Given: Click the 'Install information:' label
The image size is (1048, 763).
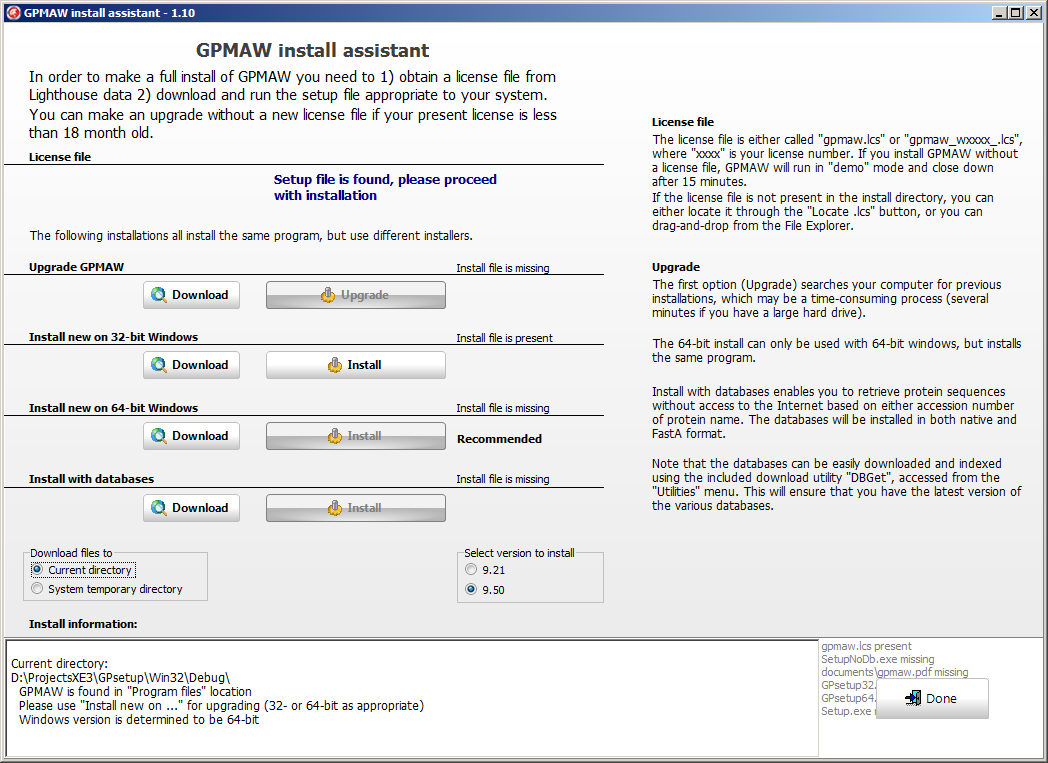Looking at the screenshot, I should pos(83,624).
